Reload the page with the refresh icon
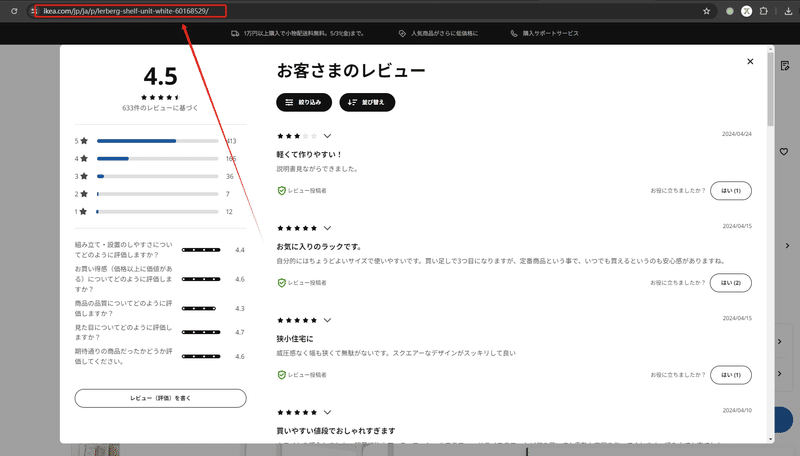Viewport: 800px width, 456px height. click(14, 11)
